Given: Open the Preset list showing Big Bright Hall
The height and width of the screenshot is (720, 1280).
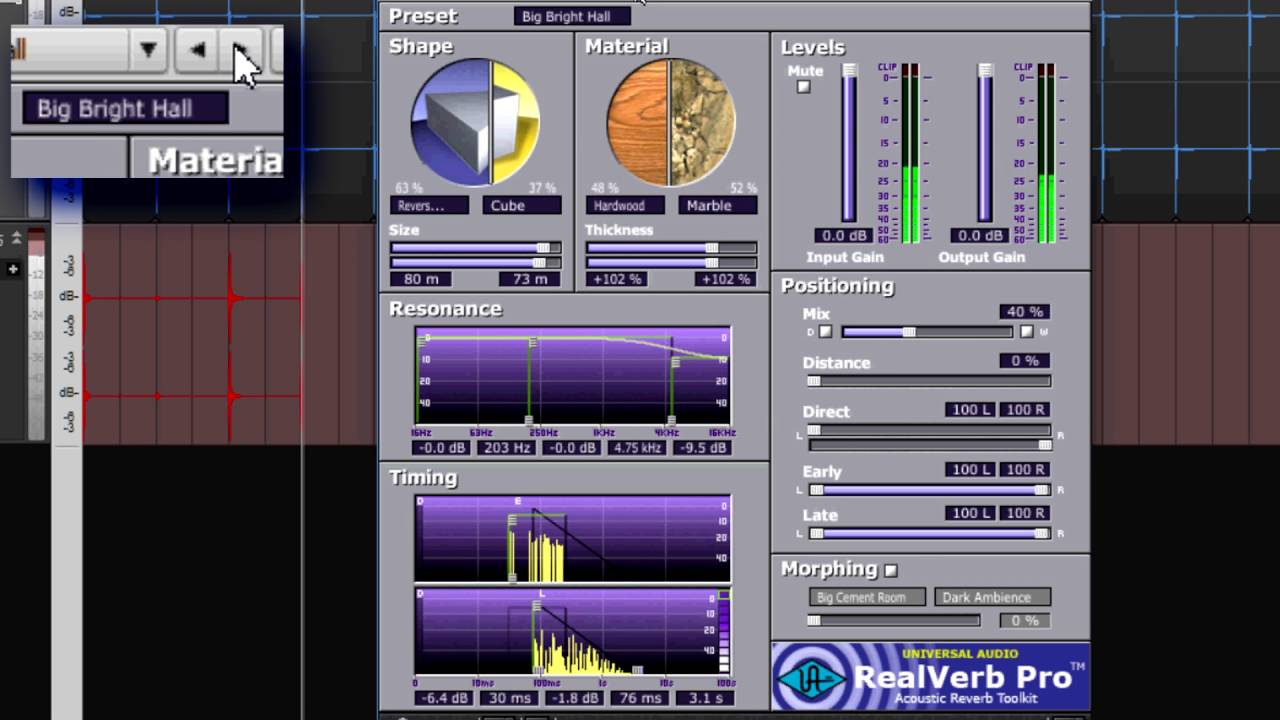Looking at the screenshot, I should [x=572, y=16].
